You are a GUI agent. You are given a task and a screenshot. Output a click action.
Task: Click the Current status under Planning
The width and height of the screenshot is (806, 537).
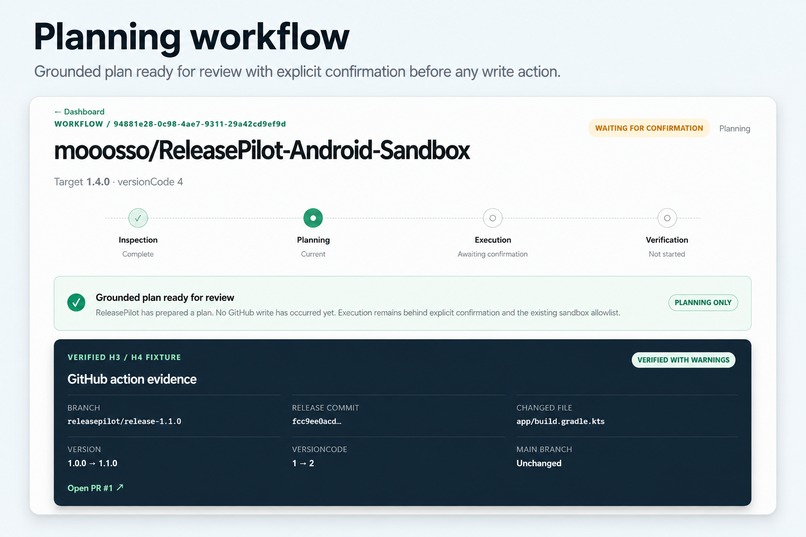click(x=313, y=254)
